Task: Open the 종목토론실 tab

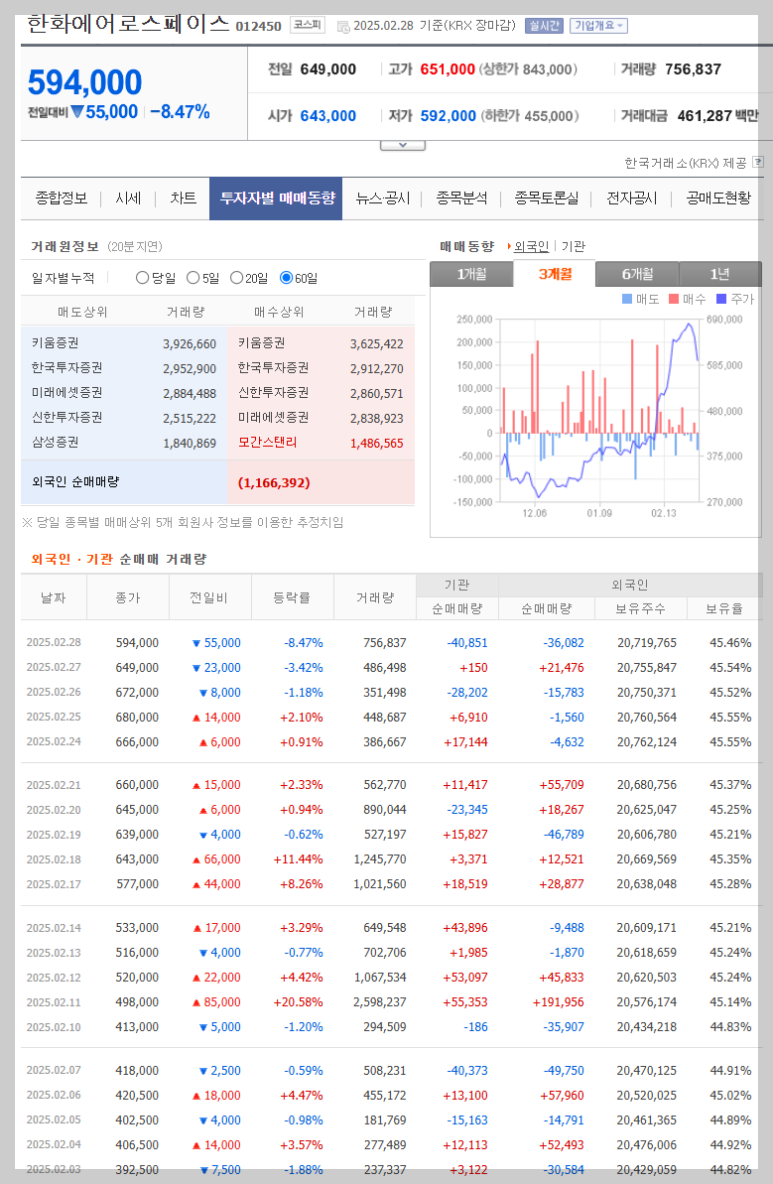Action: pyautogui.click(x=547, y=198)
